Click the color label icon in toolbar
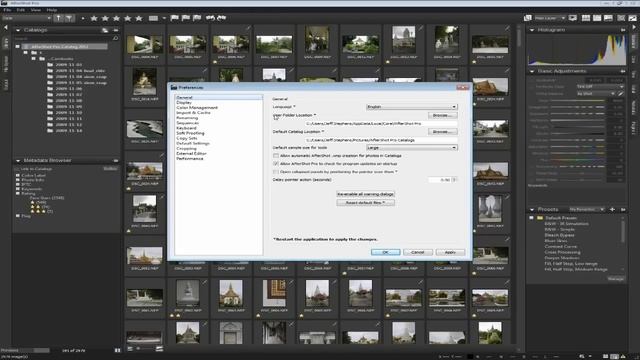The height and width of the screenshot is (360, 640). [x=153, y=18]
